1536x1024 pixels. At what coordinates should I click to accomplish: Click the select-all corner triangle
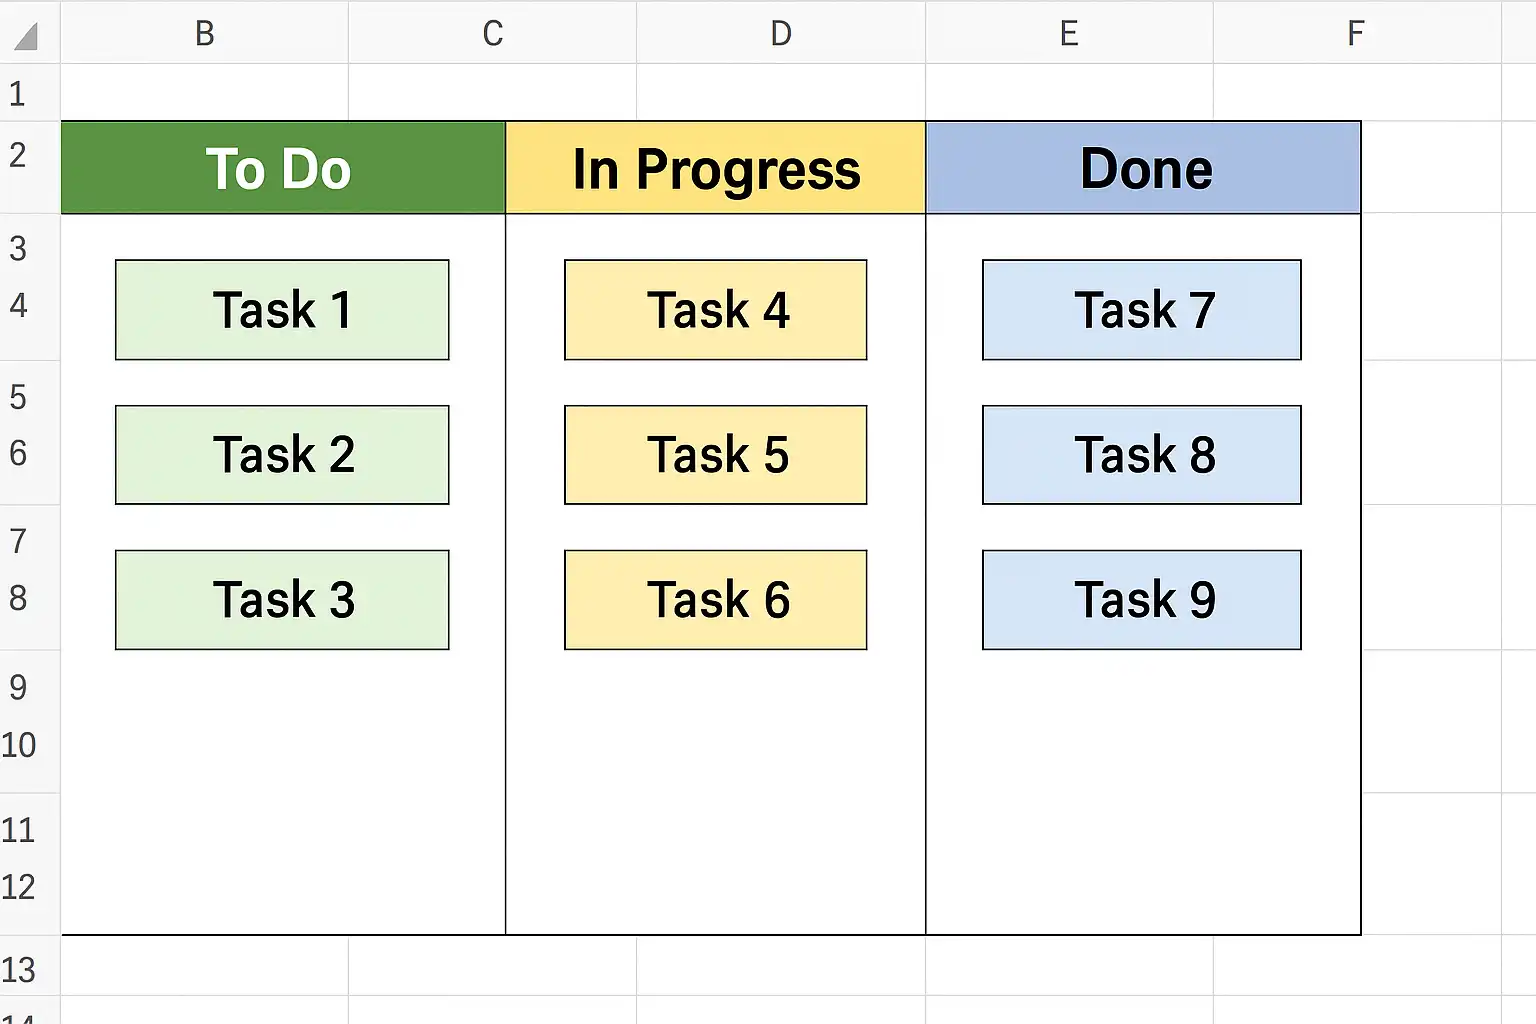27,37
